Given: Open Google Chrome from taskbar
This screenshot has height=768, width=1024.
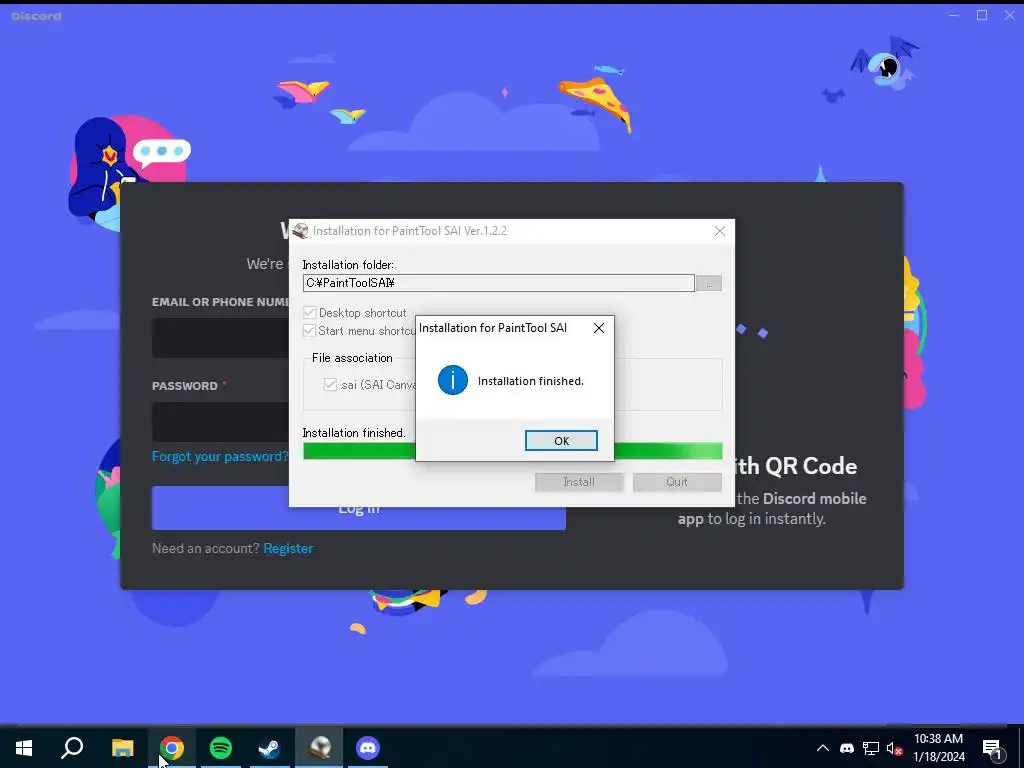Looking at the screenshot, I should click(172, 748).
